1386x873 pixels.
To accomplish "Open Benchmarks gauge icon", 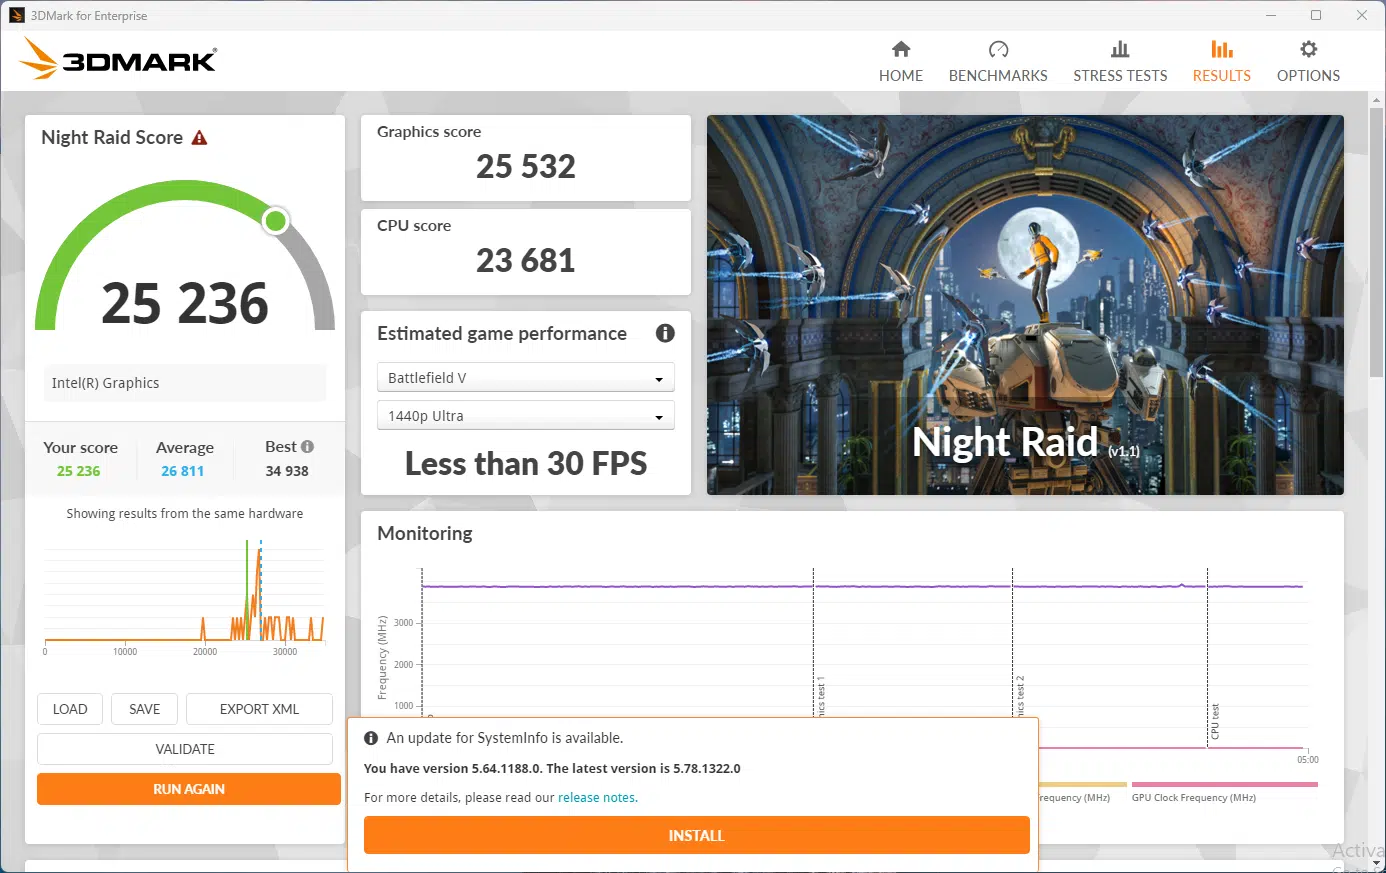I will coord(998,49).
